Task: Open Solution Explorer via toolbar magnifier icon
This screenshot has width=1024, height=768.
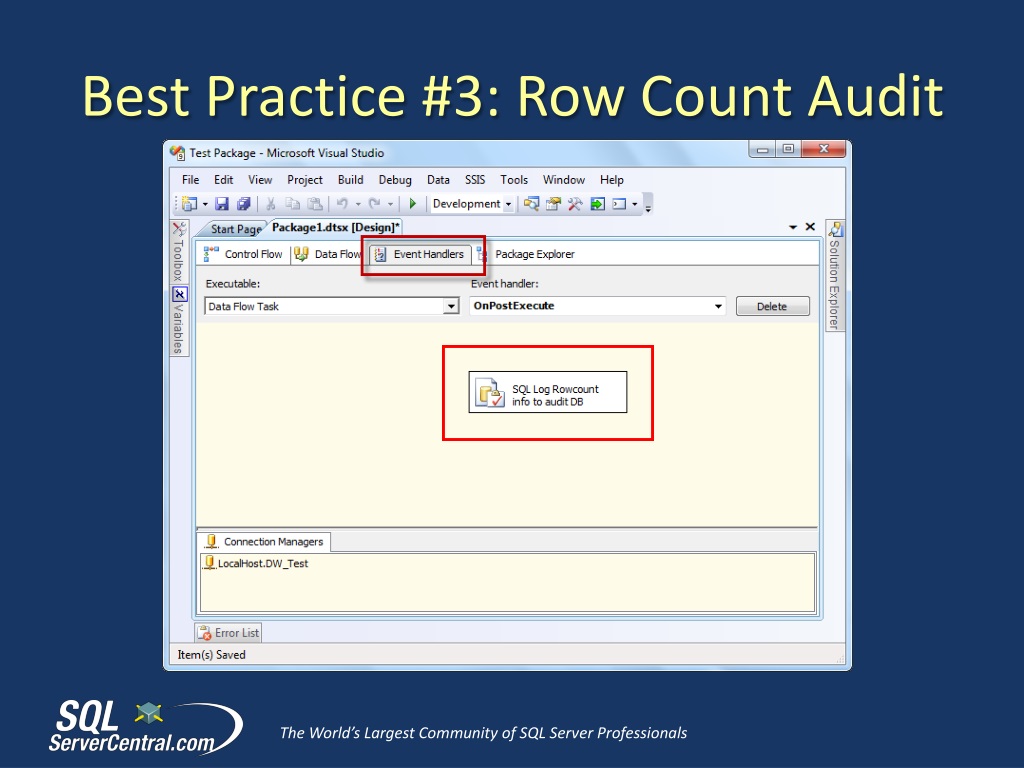Action: [532, 204]
